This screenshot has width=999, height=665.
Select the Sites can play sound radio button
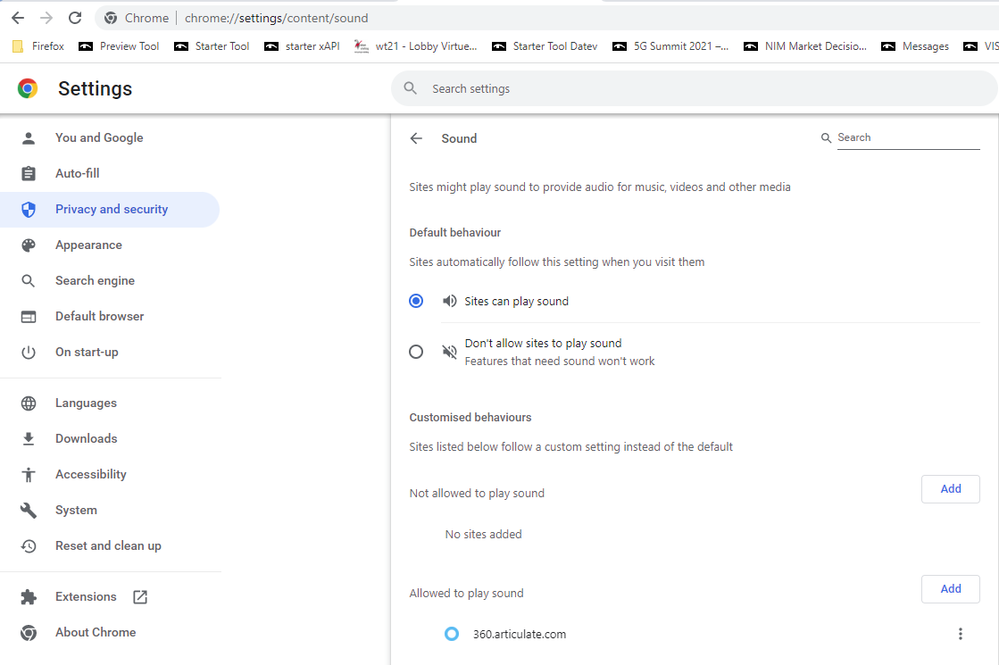click(x=416, y=301)
